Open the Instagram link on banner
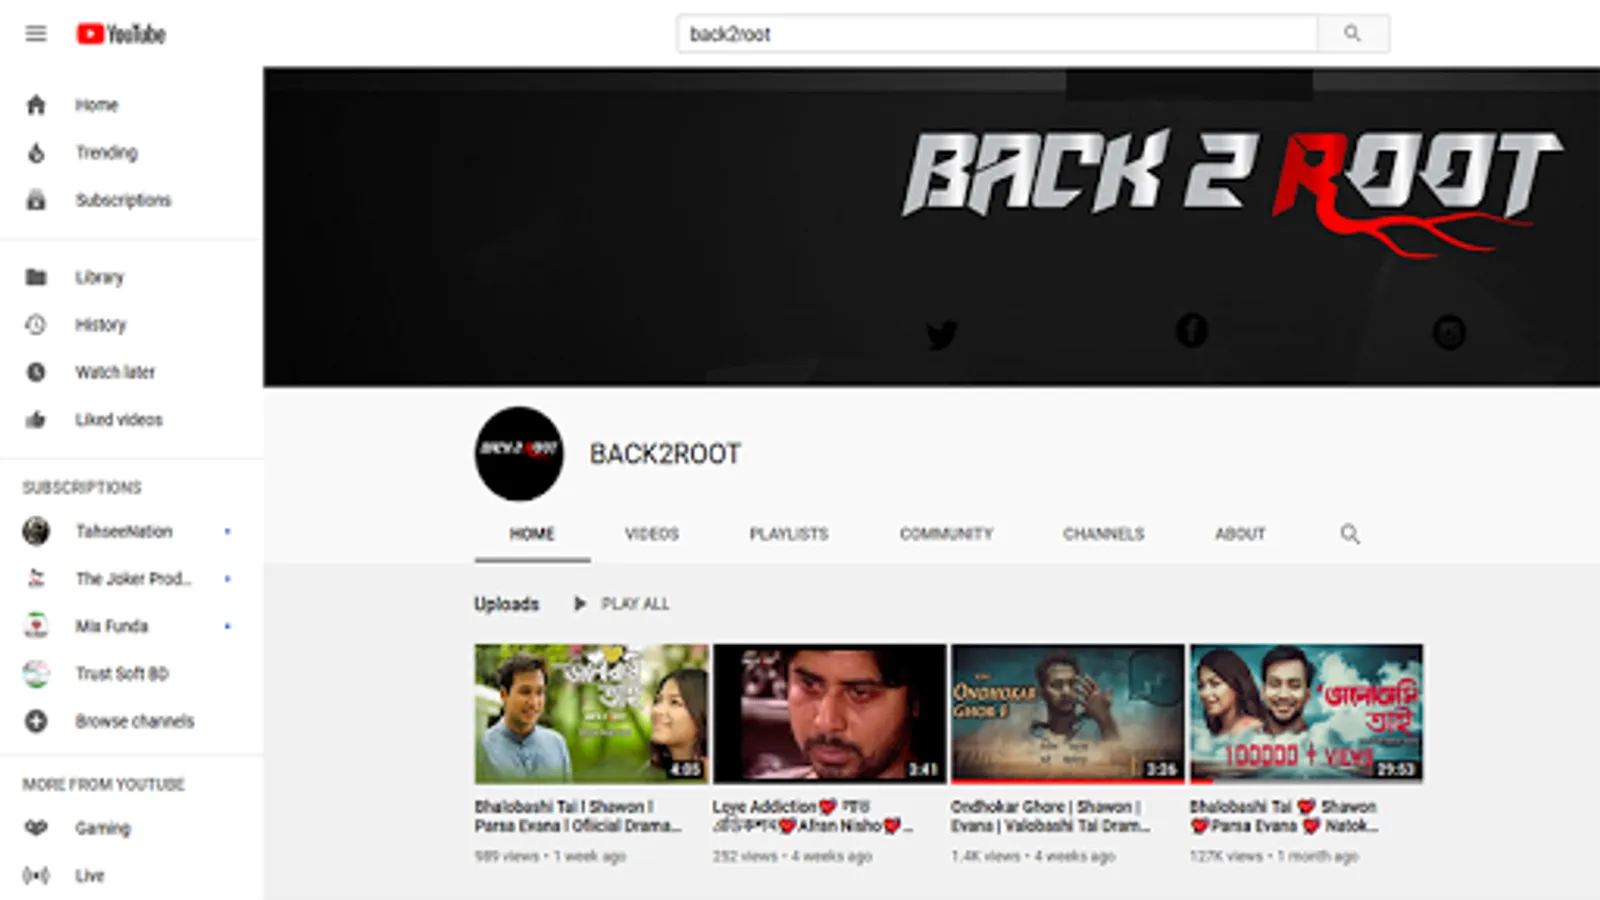Viewport: 1600px width, 900px height. click(1449, 332)
